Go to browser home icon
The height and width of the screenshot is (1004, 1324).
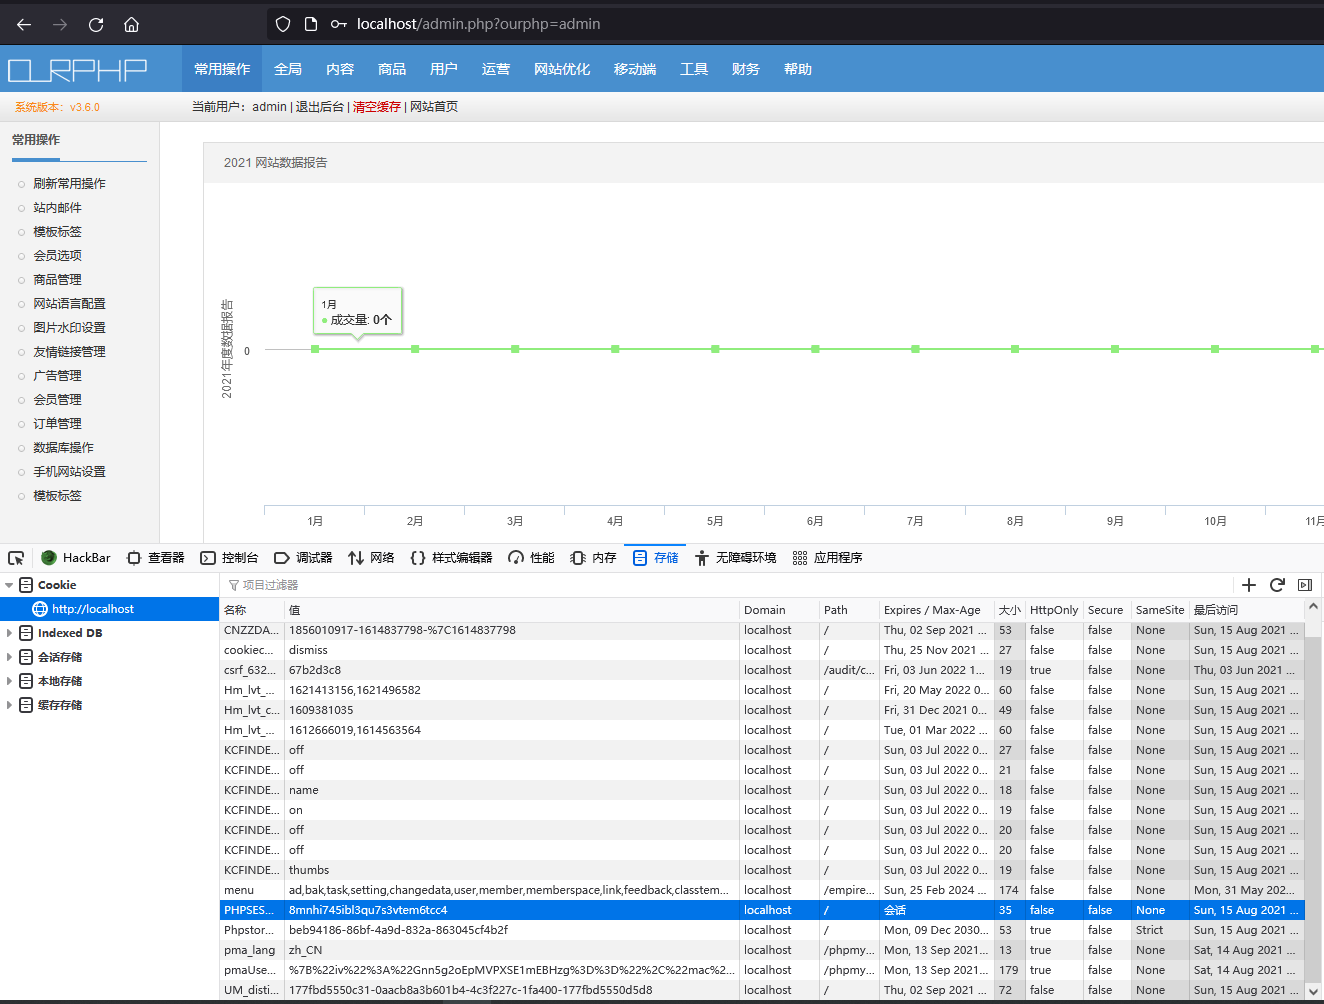point(131,24)
